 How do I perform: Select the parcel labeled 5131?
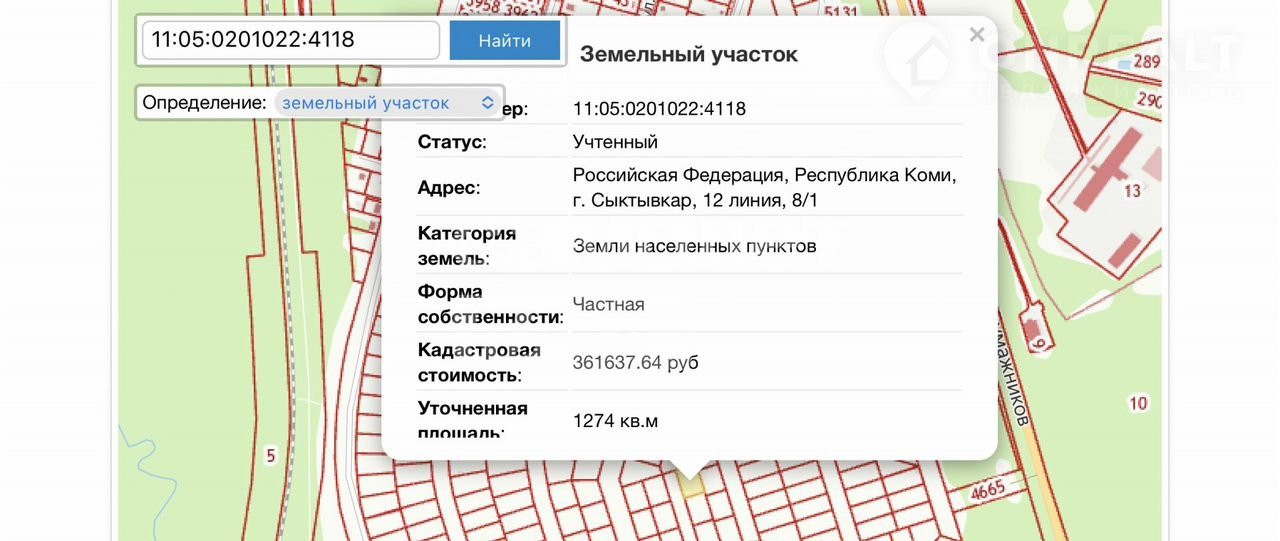coord(844,12)
